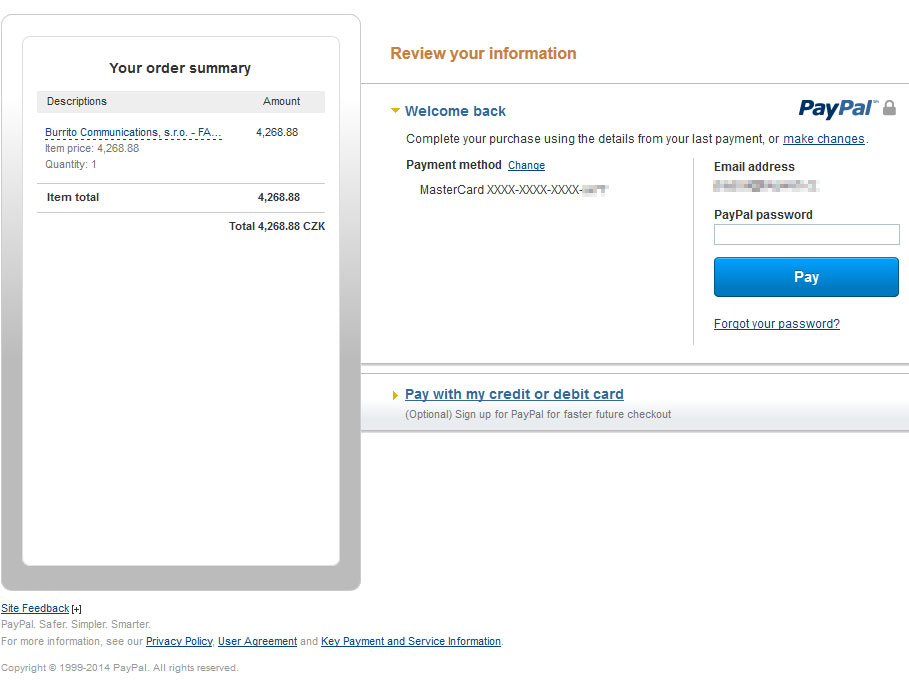The image size is (909, 683).
Task: Click the make changes link
Action: click(823, 139)
